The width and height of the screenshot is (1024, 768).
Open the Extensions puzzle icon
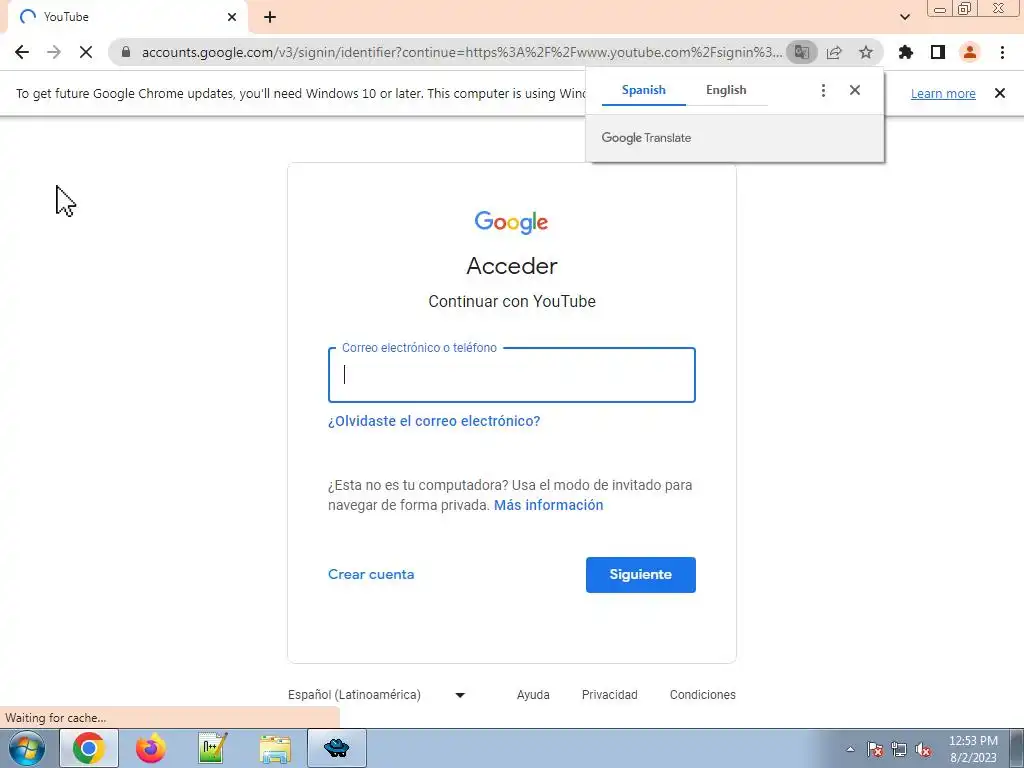pyautogui.click(x=906, y=52)
